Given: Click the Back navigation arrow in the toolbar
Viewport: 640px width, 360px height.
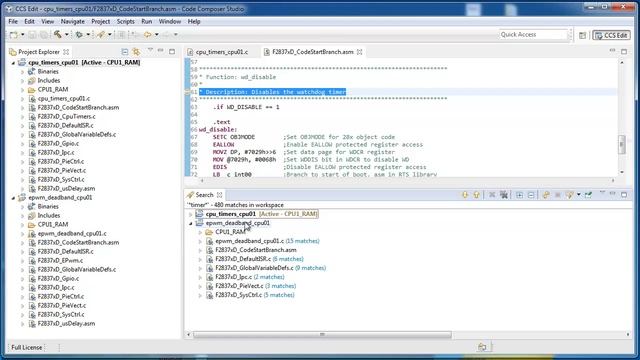Looking at the screenshot, I should [x=147, y=35].
